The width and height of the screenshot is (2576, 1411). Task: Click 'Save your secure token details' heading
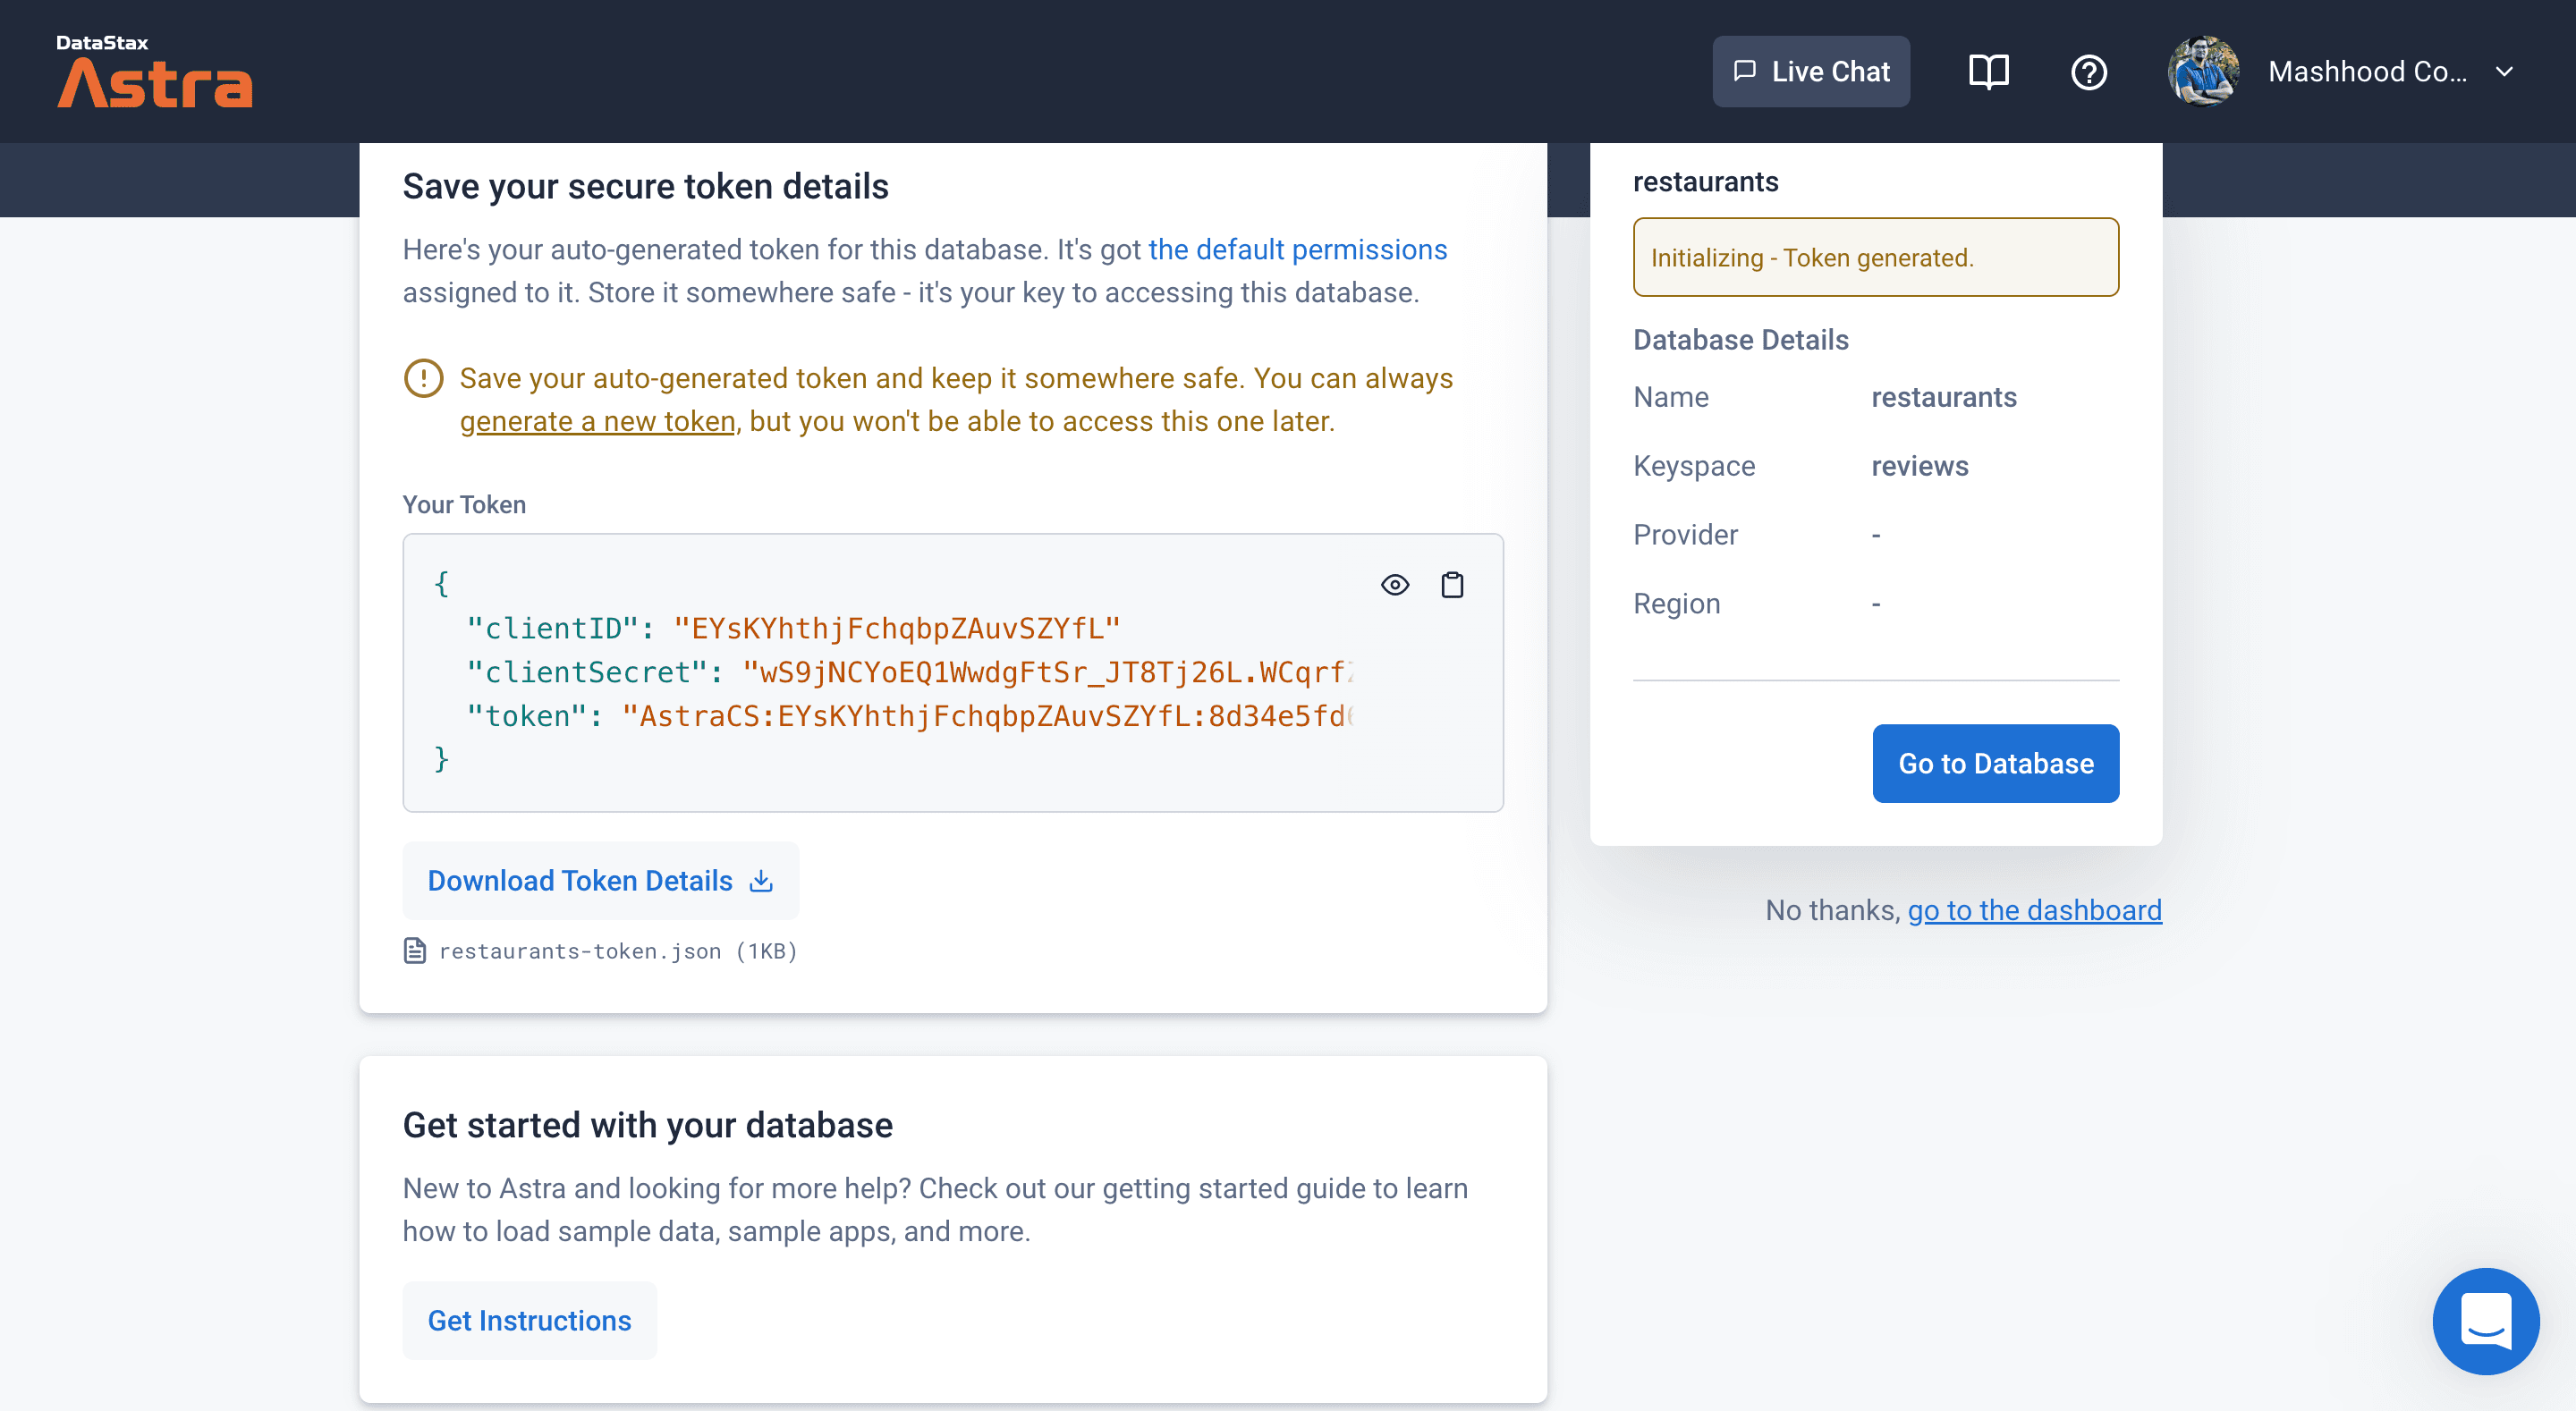coord(645,187)
